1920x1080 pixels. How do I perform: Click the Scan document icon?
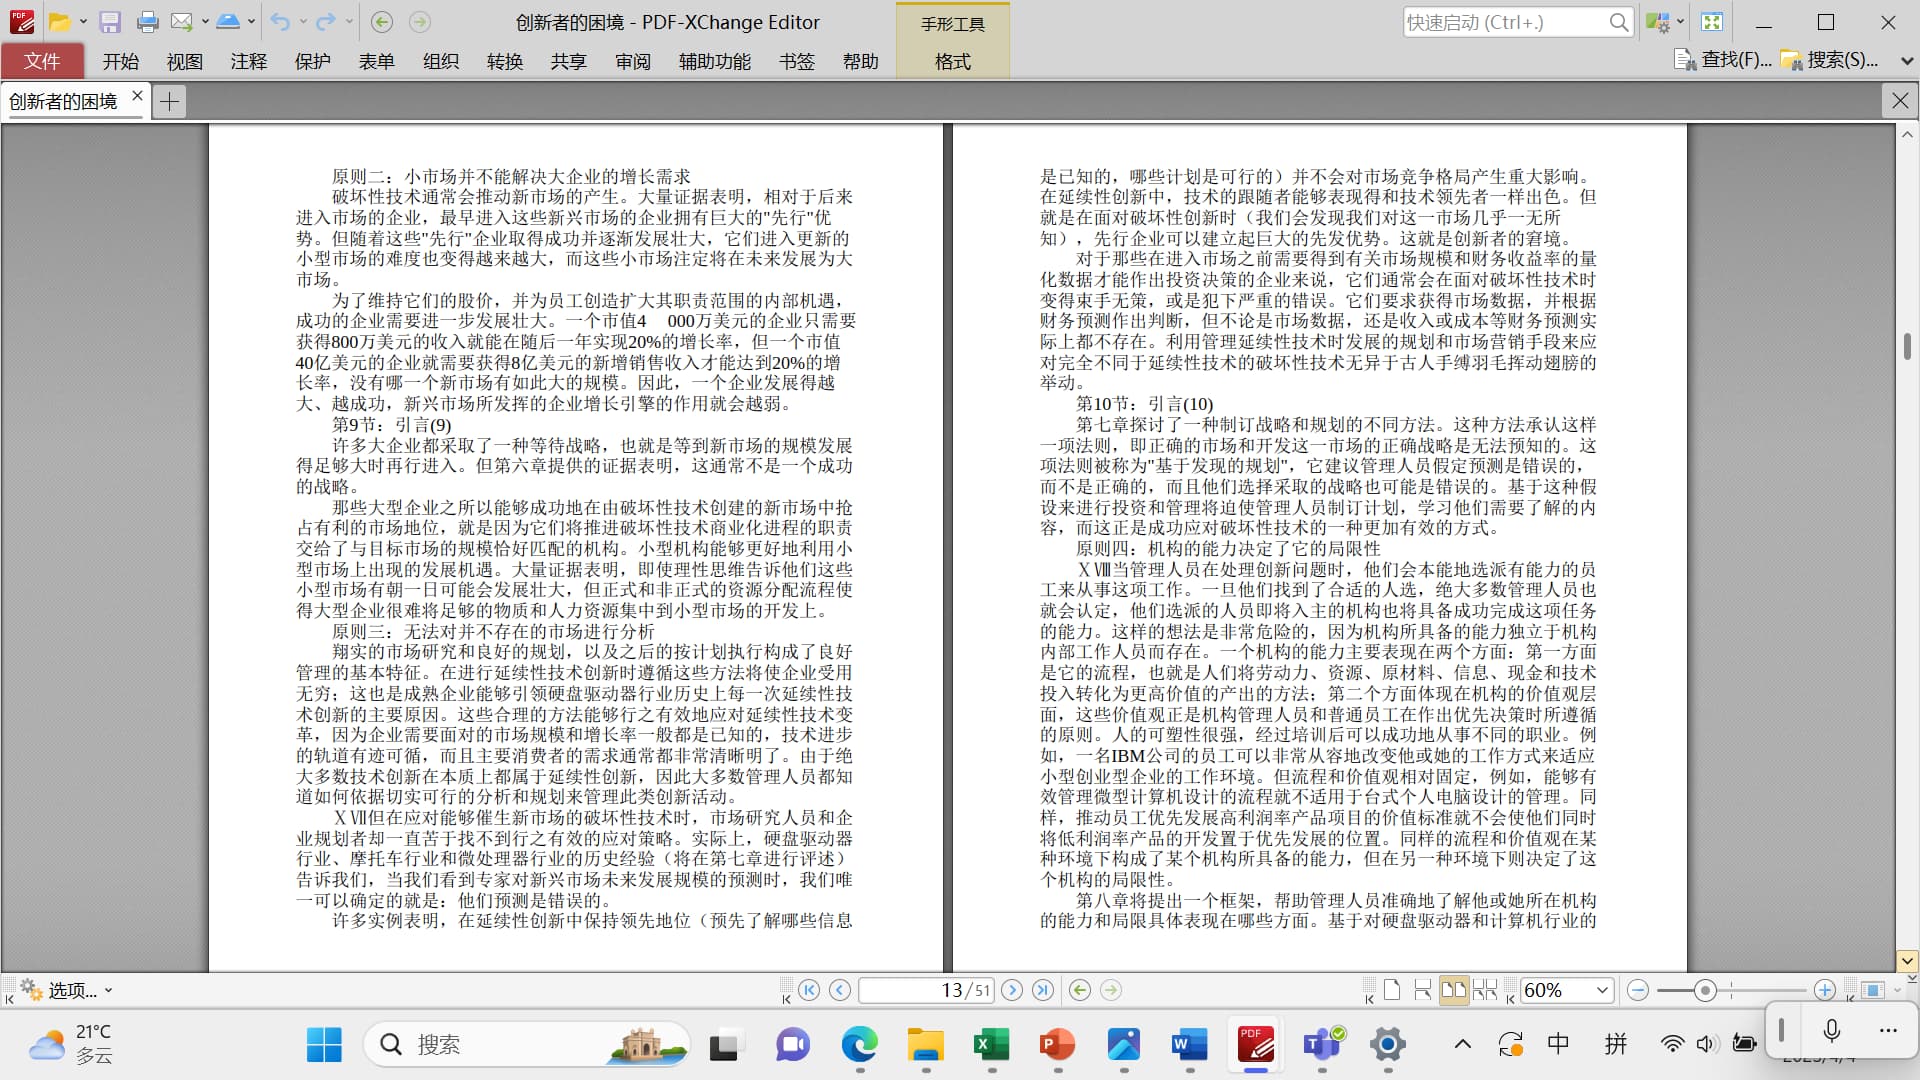228,22
